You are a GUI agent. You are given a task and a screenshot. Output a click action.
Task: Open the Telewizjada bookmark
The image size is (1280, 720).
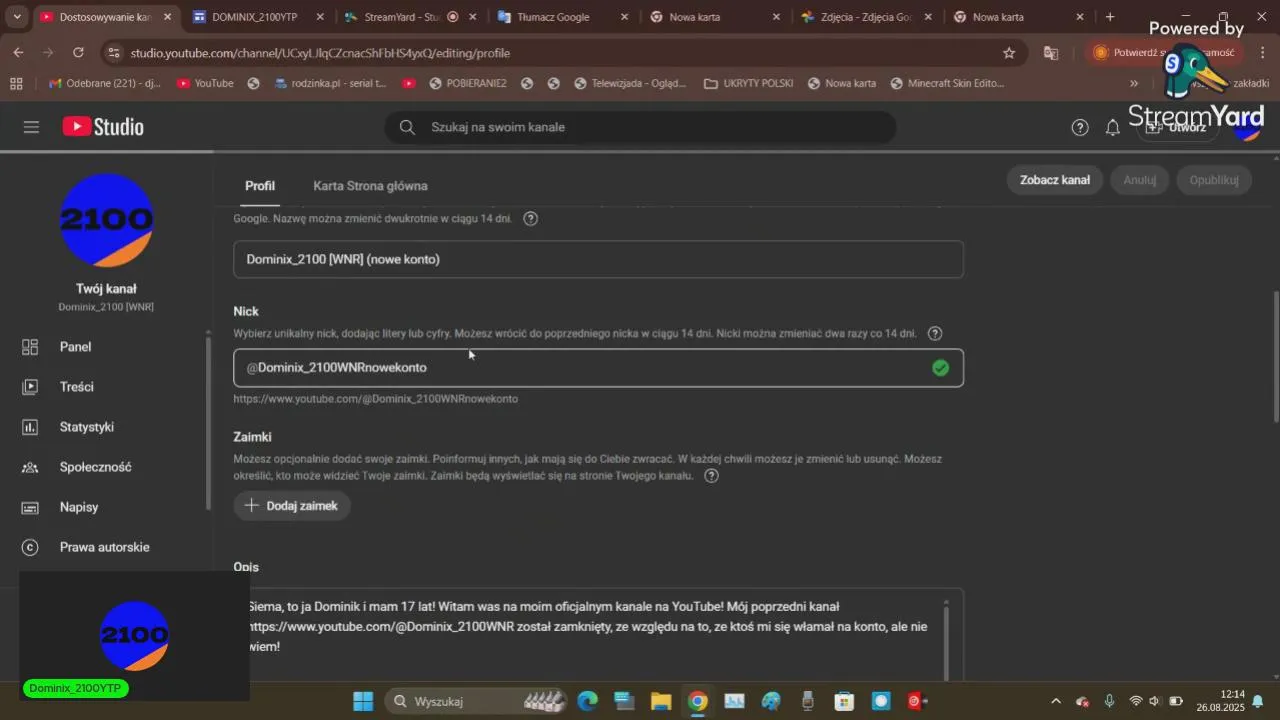pyautogui.click(x=630, y=83)
